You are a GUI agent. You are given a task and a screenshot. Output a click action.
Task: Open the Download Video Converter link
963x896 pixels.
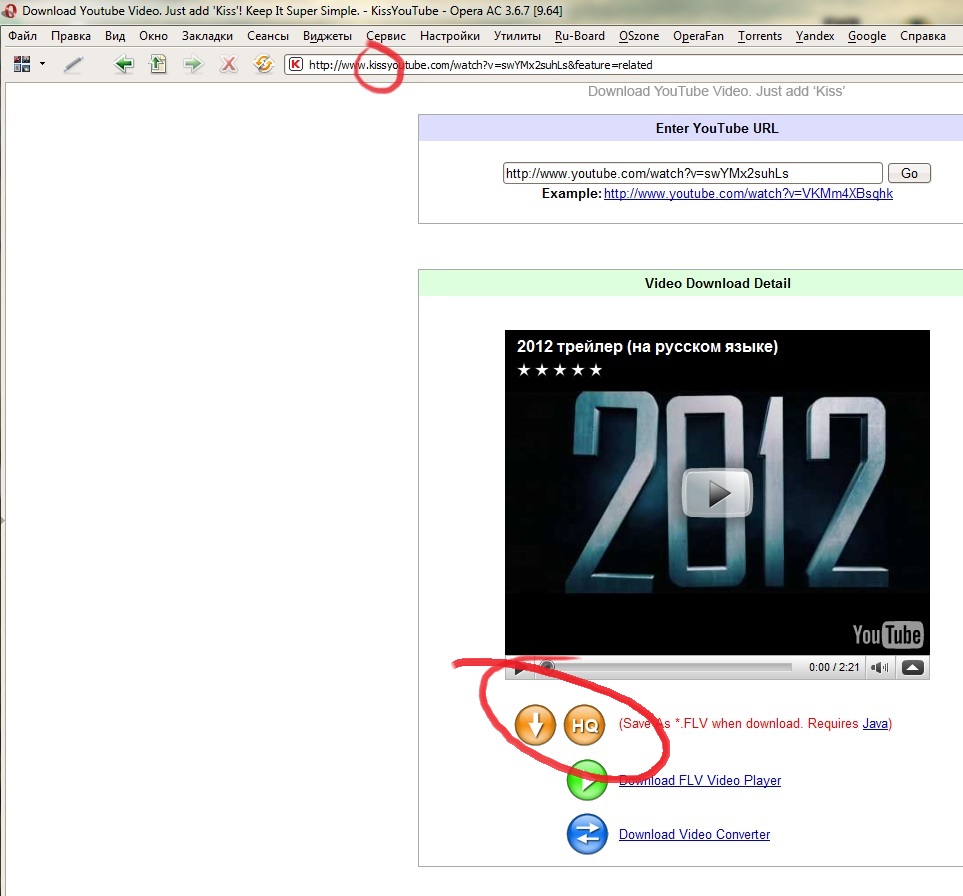coord(694,835)
